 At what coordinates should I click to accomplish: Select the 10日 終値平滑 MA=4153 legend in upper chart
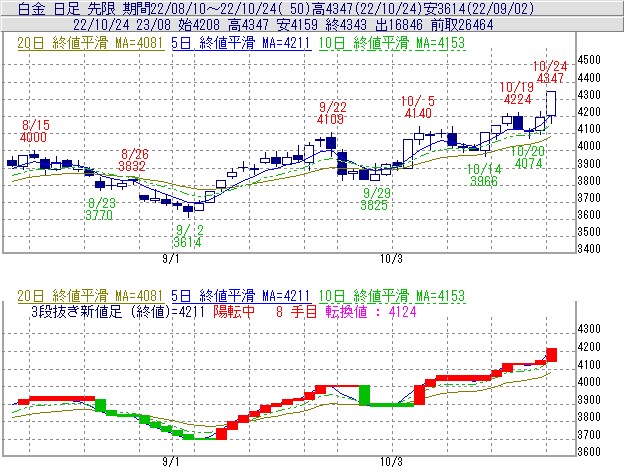coord(392,43)
